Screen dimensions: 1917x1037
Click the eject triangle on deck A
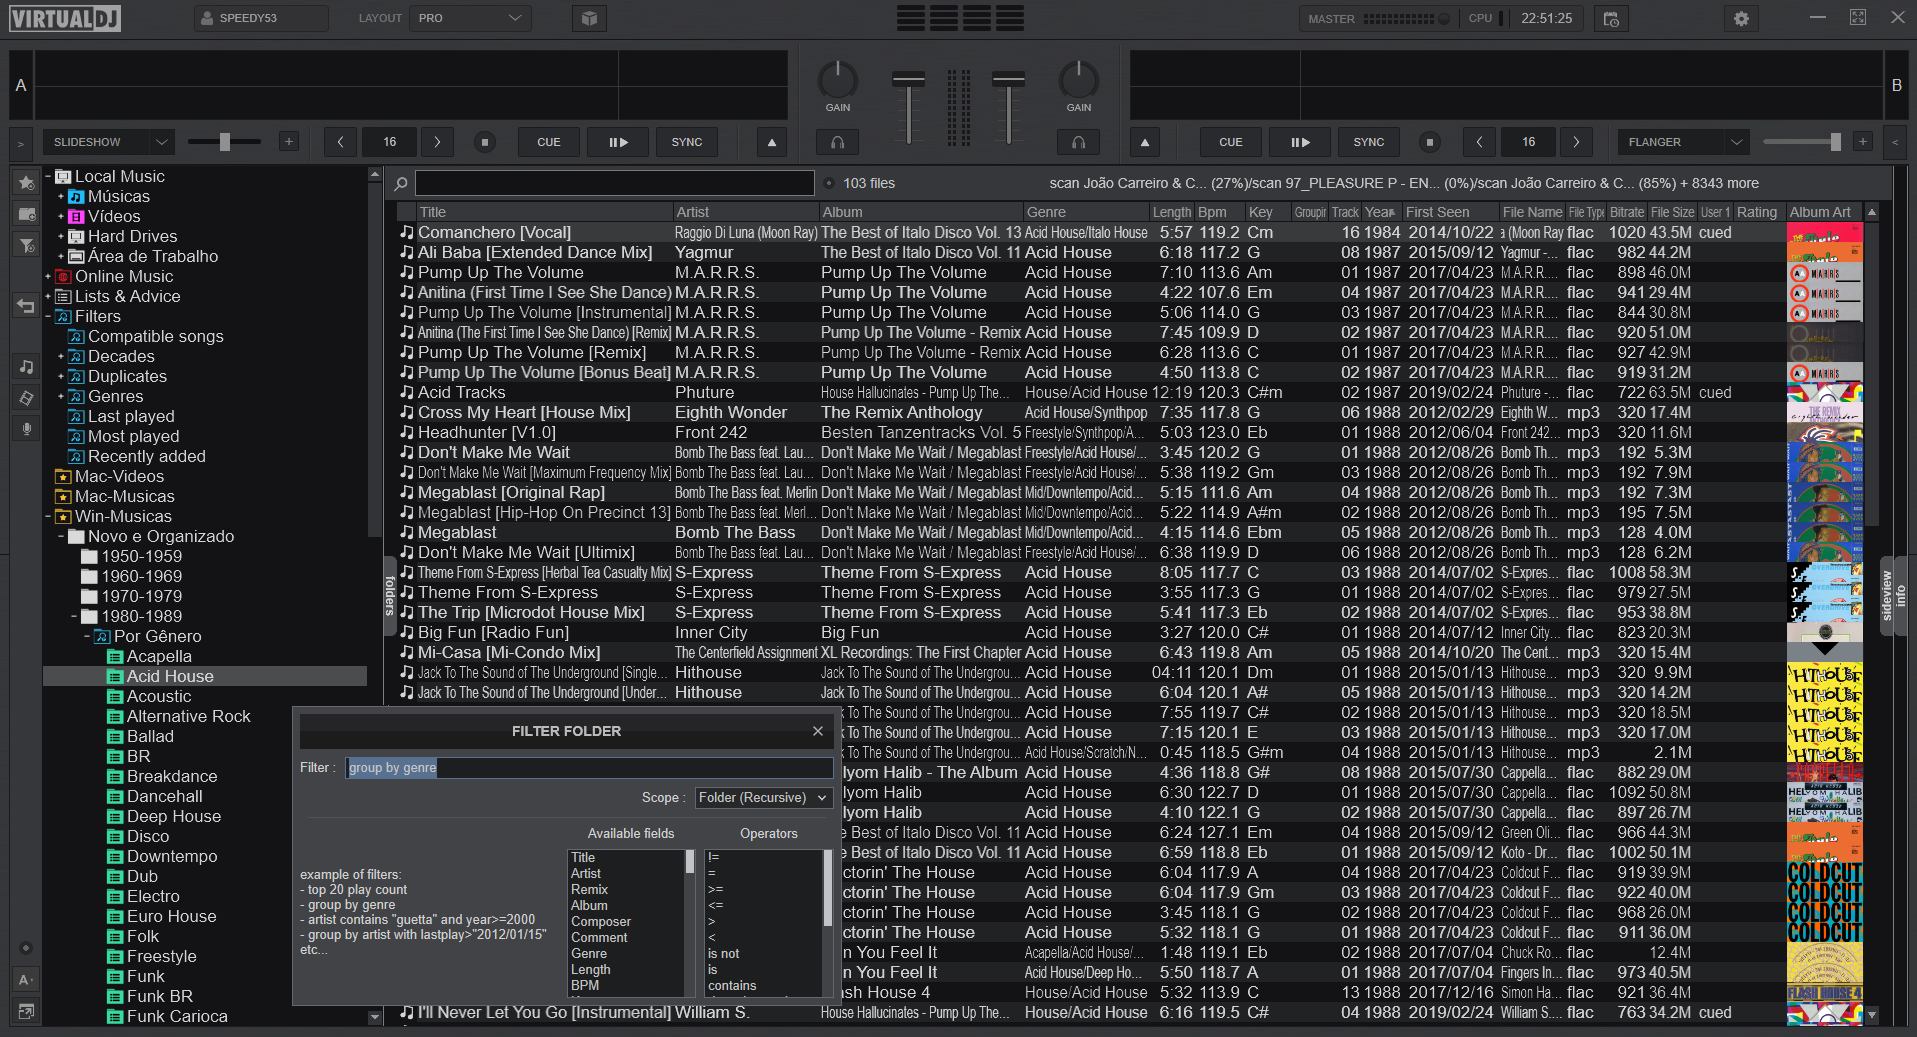click(x=772, y=142)
